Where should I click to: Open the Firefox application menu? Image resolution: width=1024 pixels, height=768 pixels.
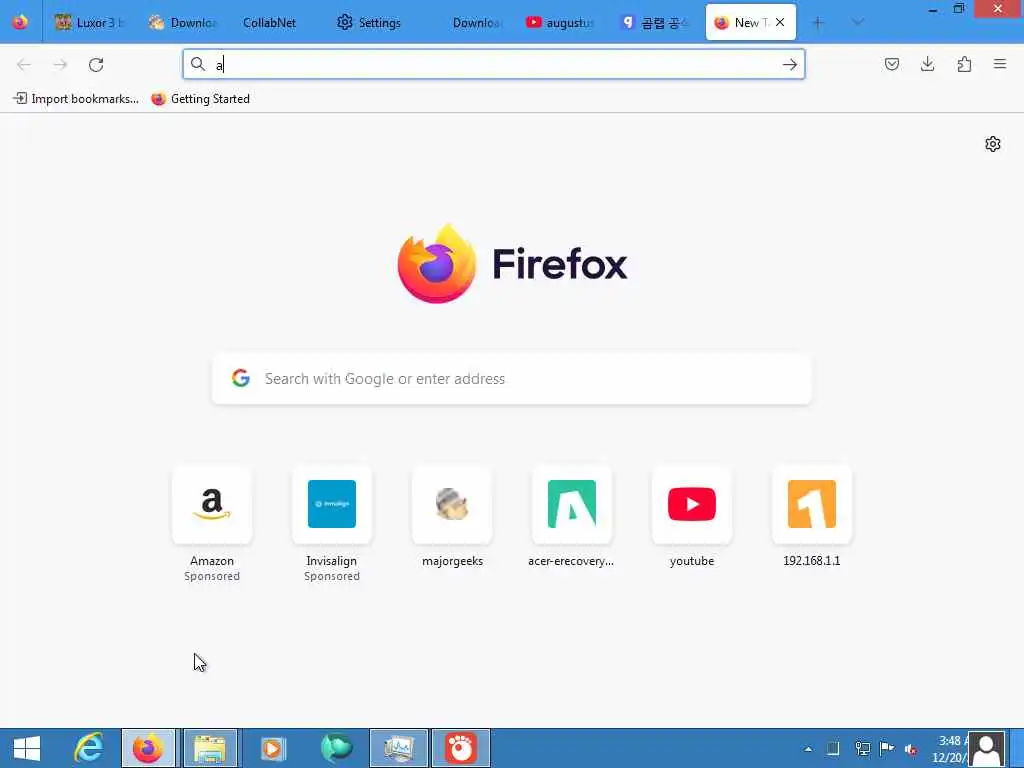(x=1000, y=64)
